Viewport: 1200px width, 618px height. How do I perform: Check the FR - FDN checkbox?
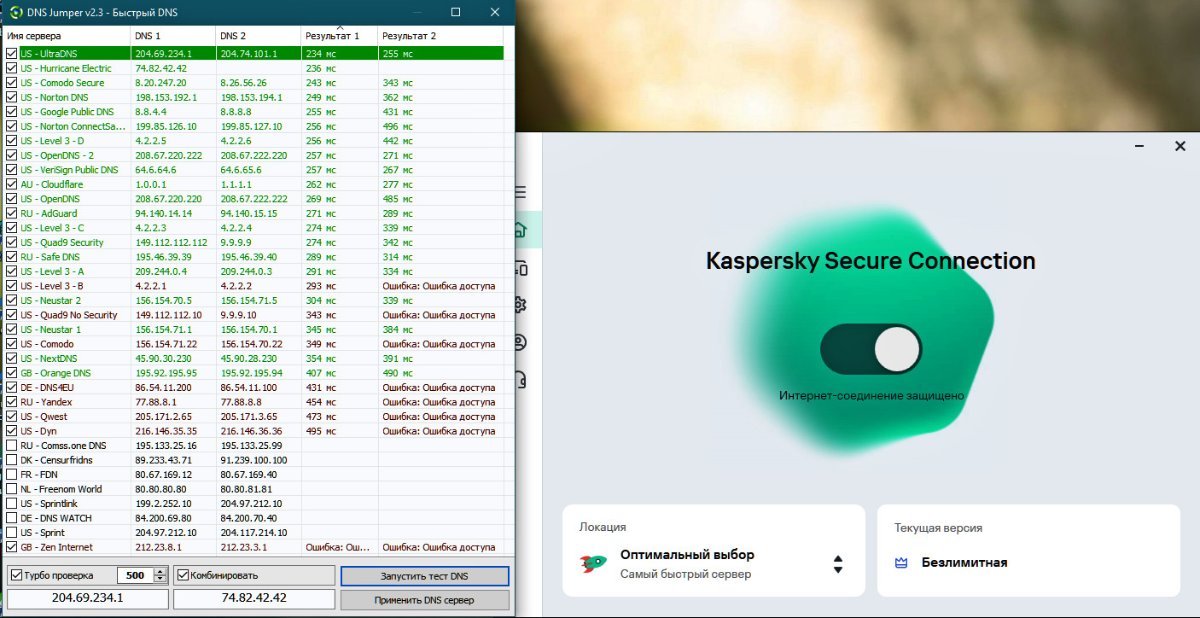(x=12, y=475)
